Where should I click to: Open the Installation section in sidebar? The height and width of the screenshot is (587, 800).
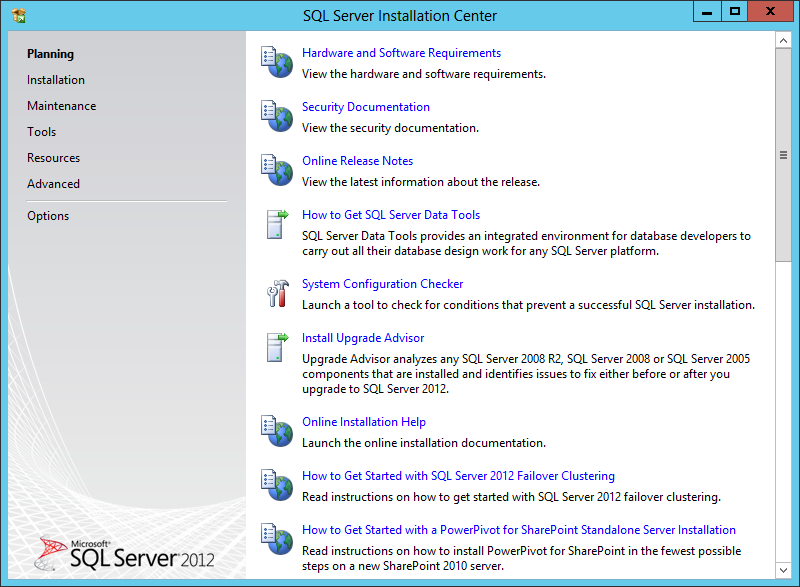tap(56, 80)
